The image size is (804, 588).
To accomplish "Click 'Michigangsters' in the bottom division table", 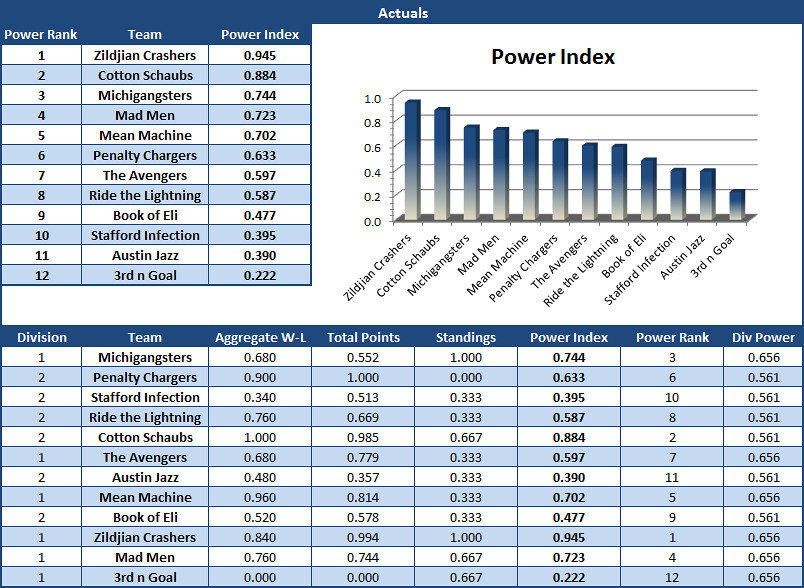I will click(x=145, y=357).
